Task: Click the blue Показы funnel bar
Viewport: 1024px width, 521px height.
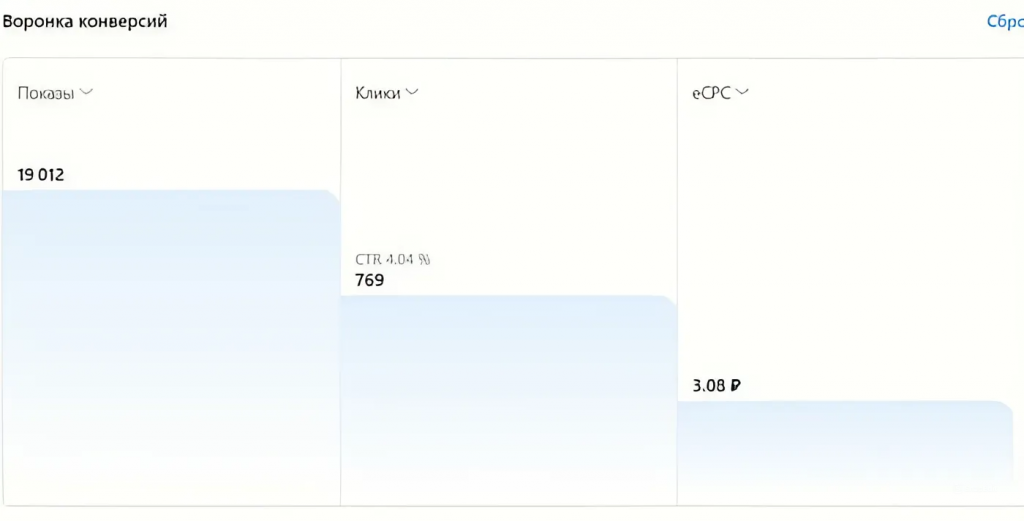Action: [x=170, y=350]
